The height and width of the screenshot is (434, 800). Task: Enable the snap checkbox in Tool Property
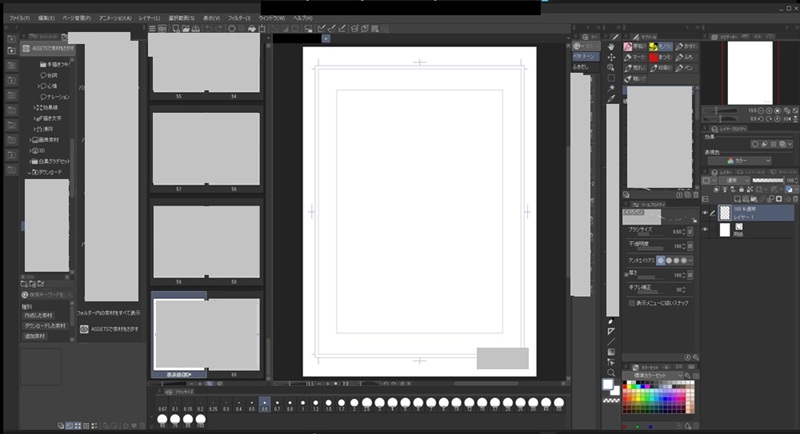point(631,303)
